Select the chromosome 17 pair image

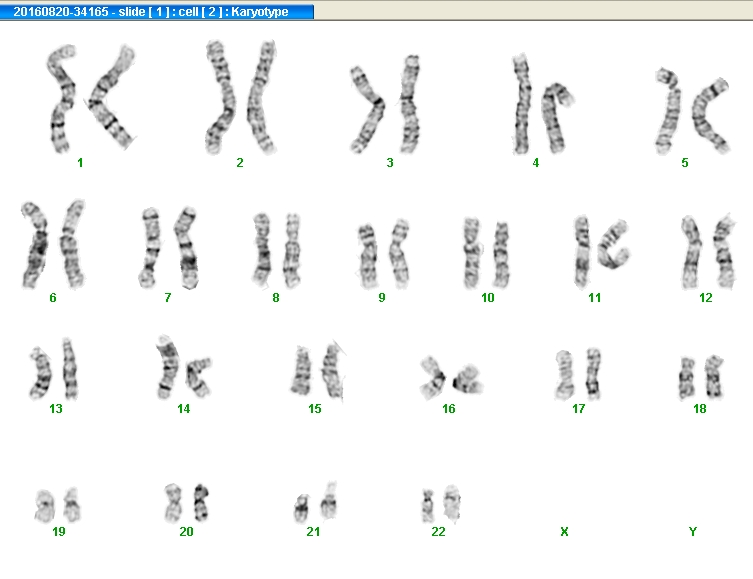point(578,374)
